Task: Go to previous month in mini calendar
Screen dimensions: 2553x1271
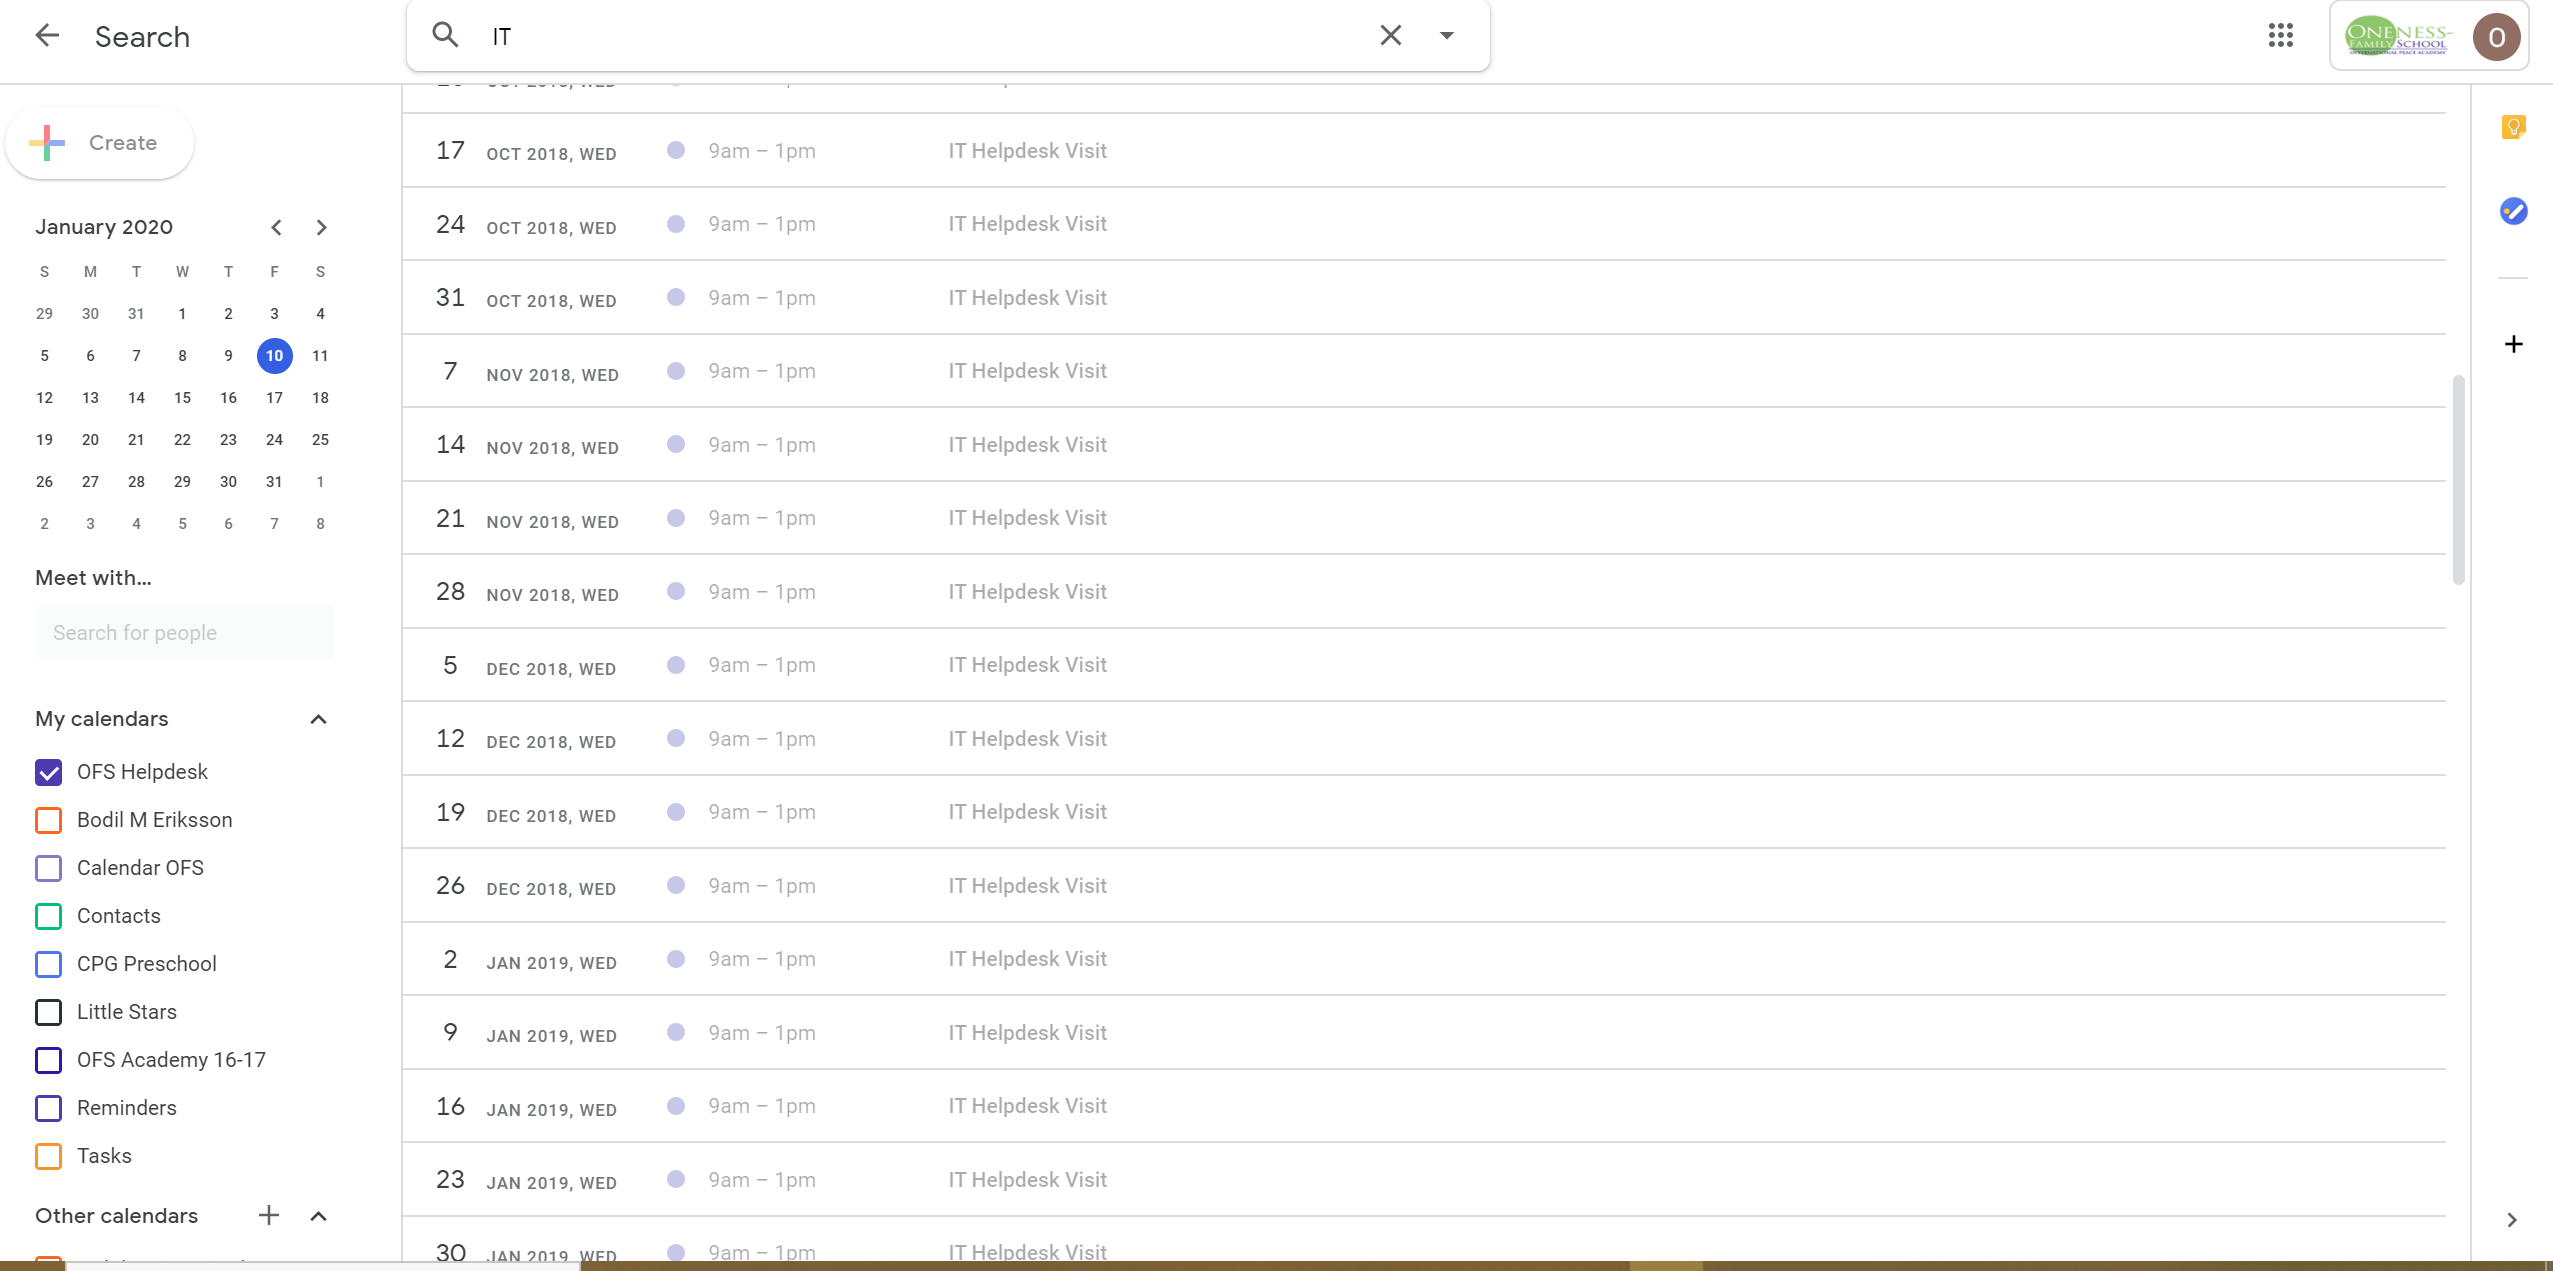Action: [x=276, y=227]
